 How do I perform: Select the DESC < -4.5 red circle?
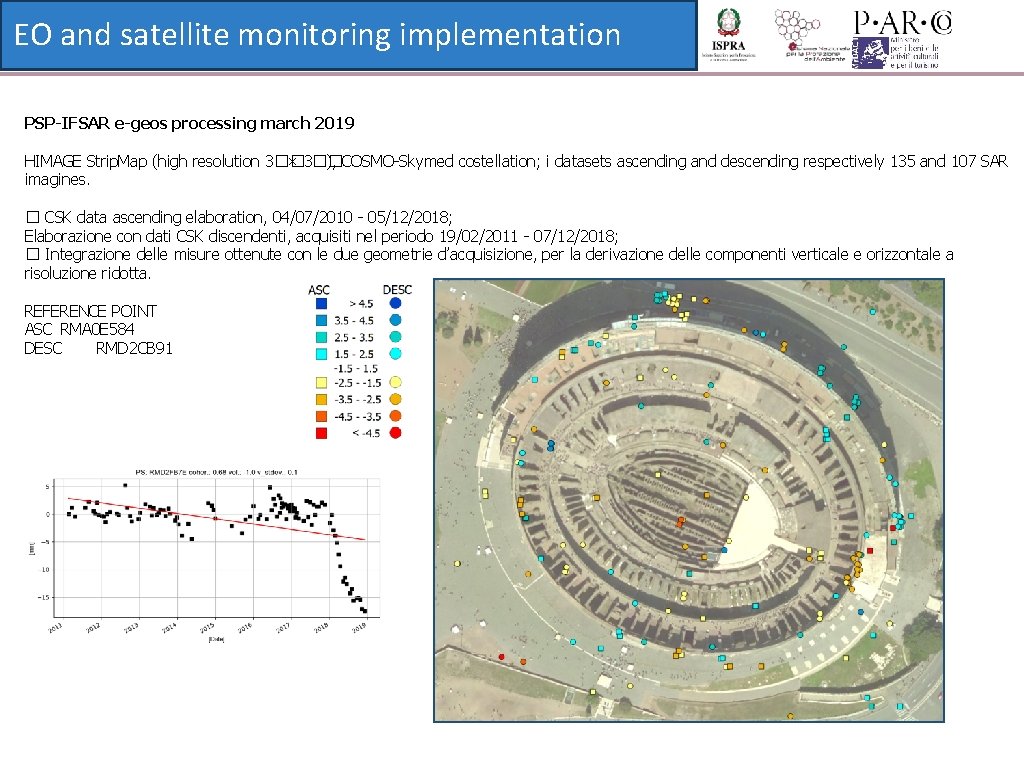tap(395, 433)
